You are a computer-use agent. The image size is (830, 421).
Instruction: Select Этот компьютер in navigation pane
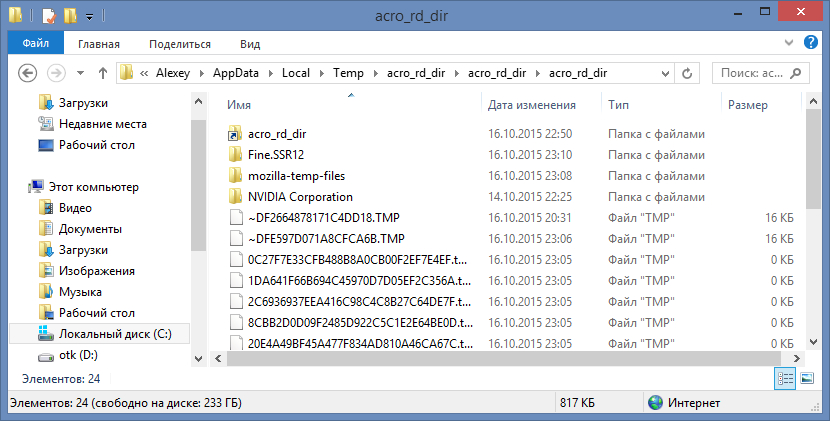[94, 187]
